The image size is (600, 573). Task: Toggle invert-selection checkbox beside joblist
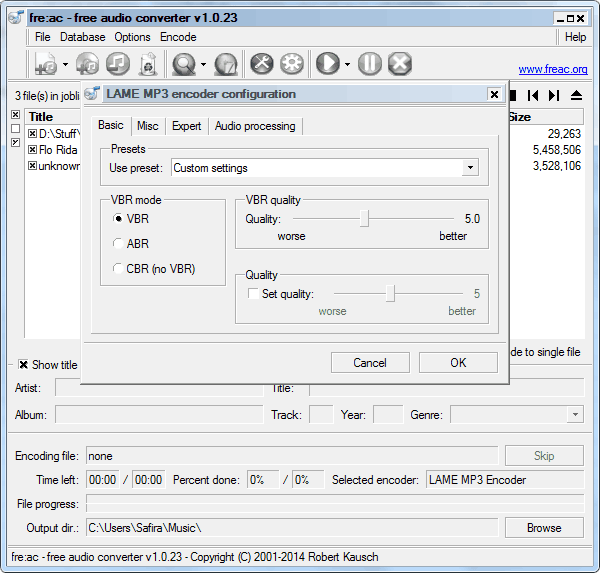(x=15, y=142)
